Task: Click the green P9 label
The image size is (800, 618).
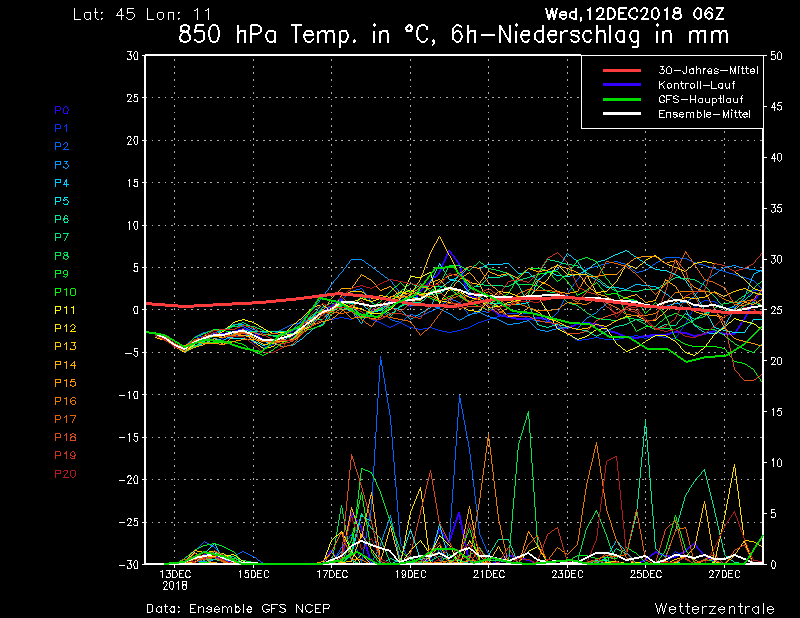Action: [62, 274]
